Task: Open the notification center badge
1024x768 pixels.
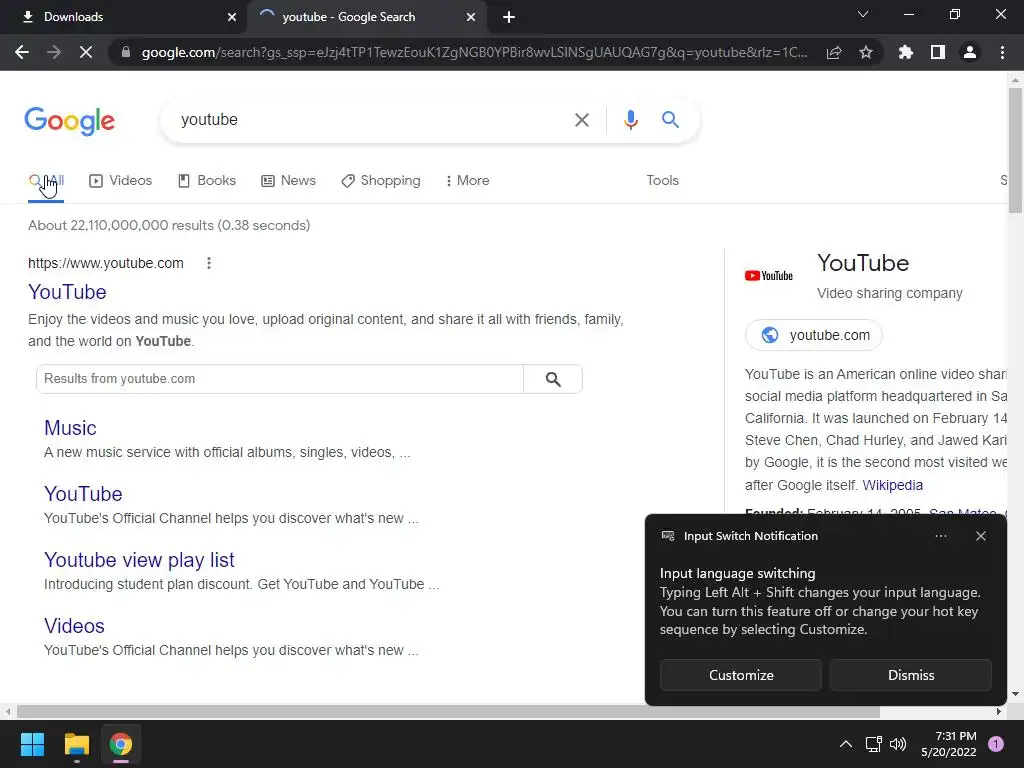Action: tap(995, 744)
